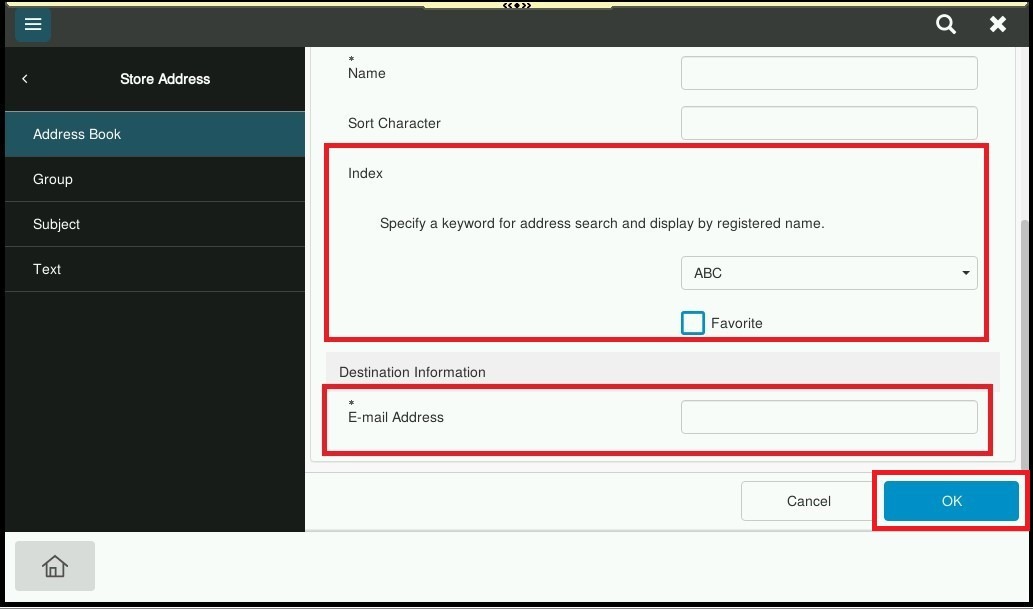Viewport: 1033px width, 609px height.
Task: Close the screen with the X icon
Action: tap(997, 25)
